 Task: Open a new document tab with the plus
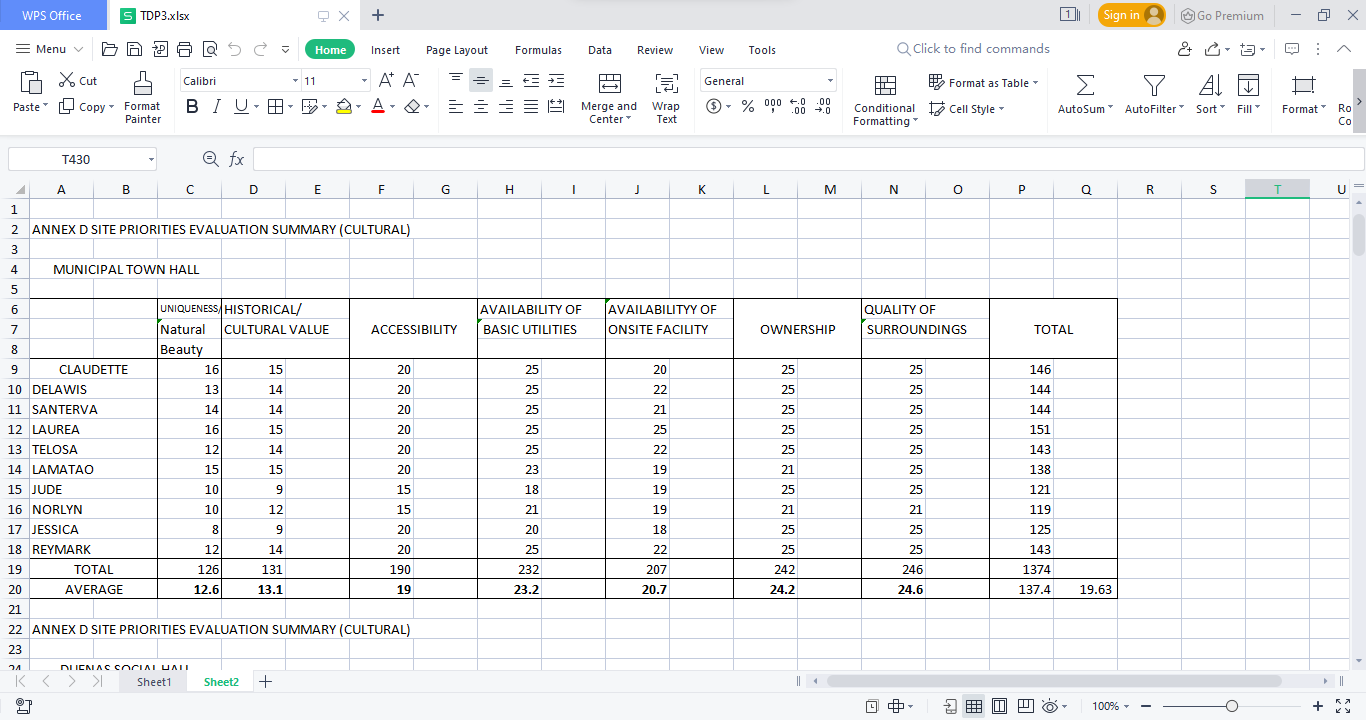click(378, 15)
